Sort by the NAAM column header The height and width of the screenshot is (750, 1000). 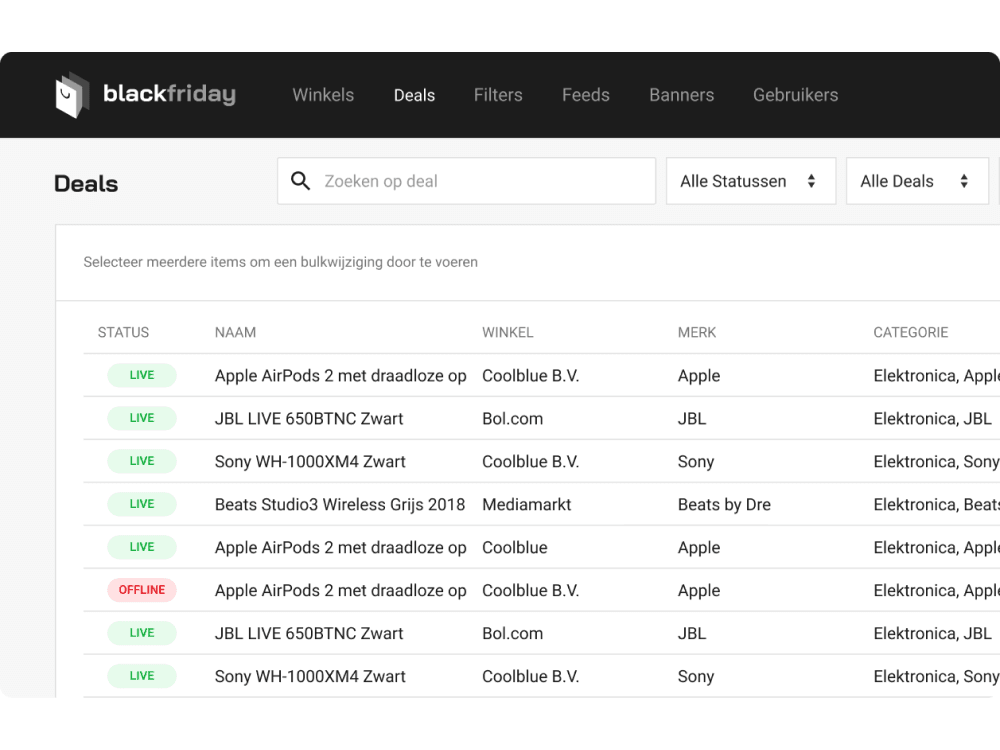(235, 332)
